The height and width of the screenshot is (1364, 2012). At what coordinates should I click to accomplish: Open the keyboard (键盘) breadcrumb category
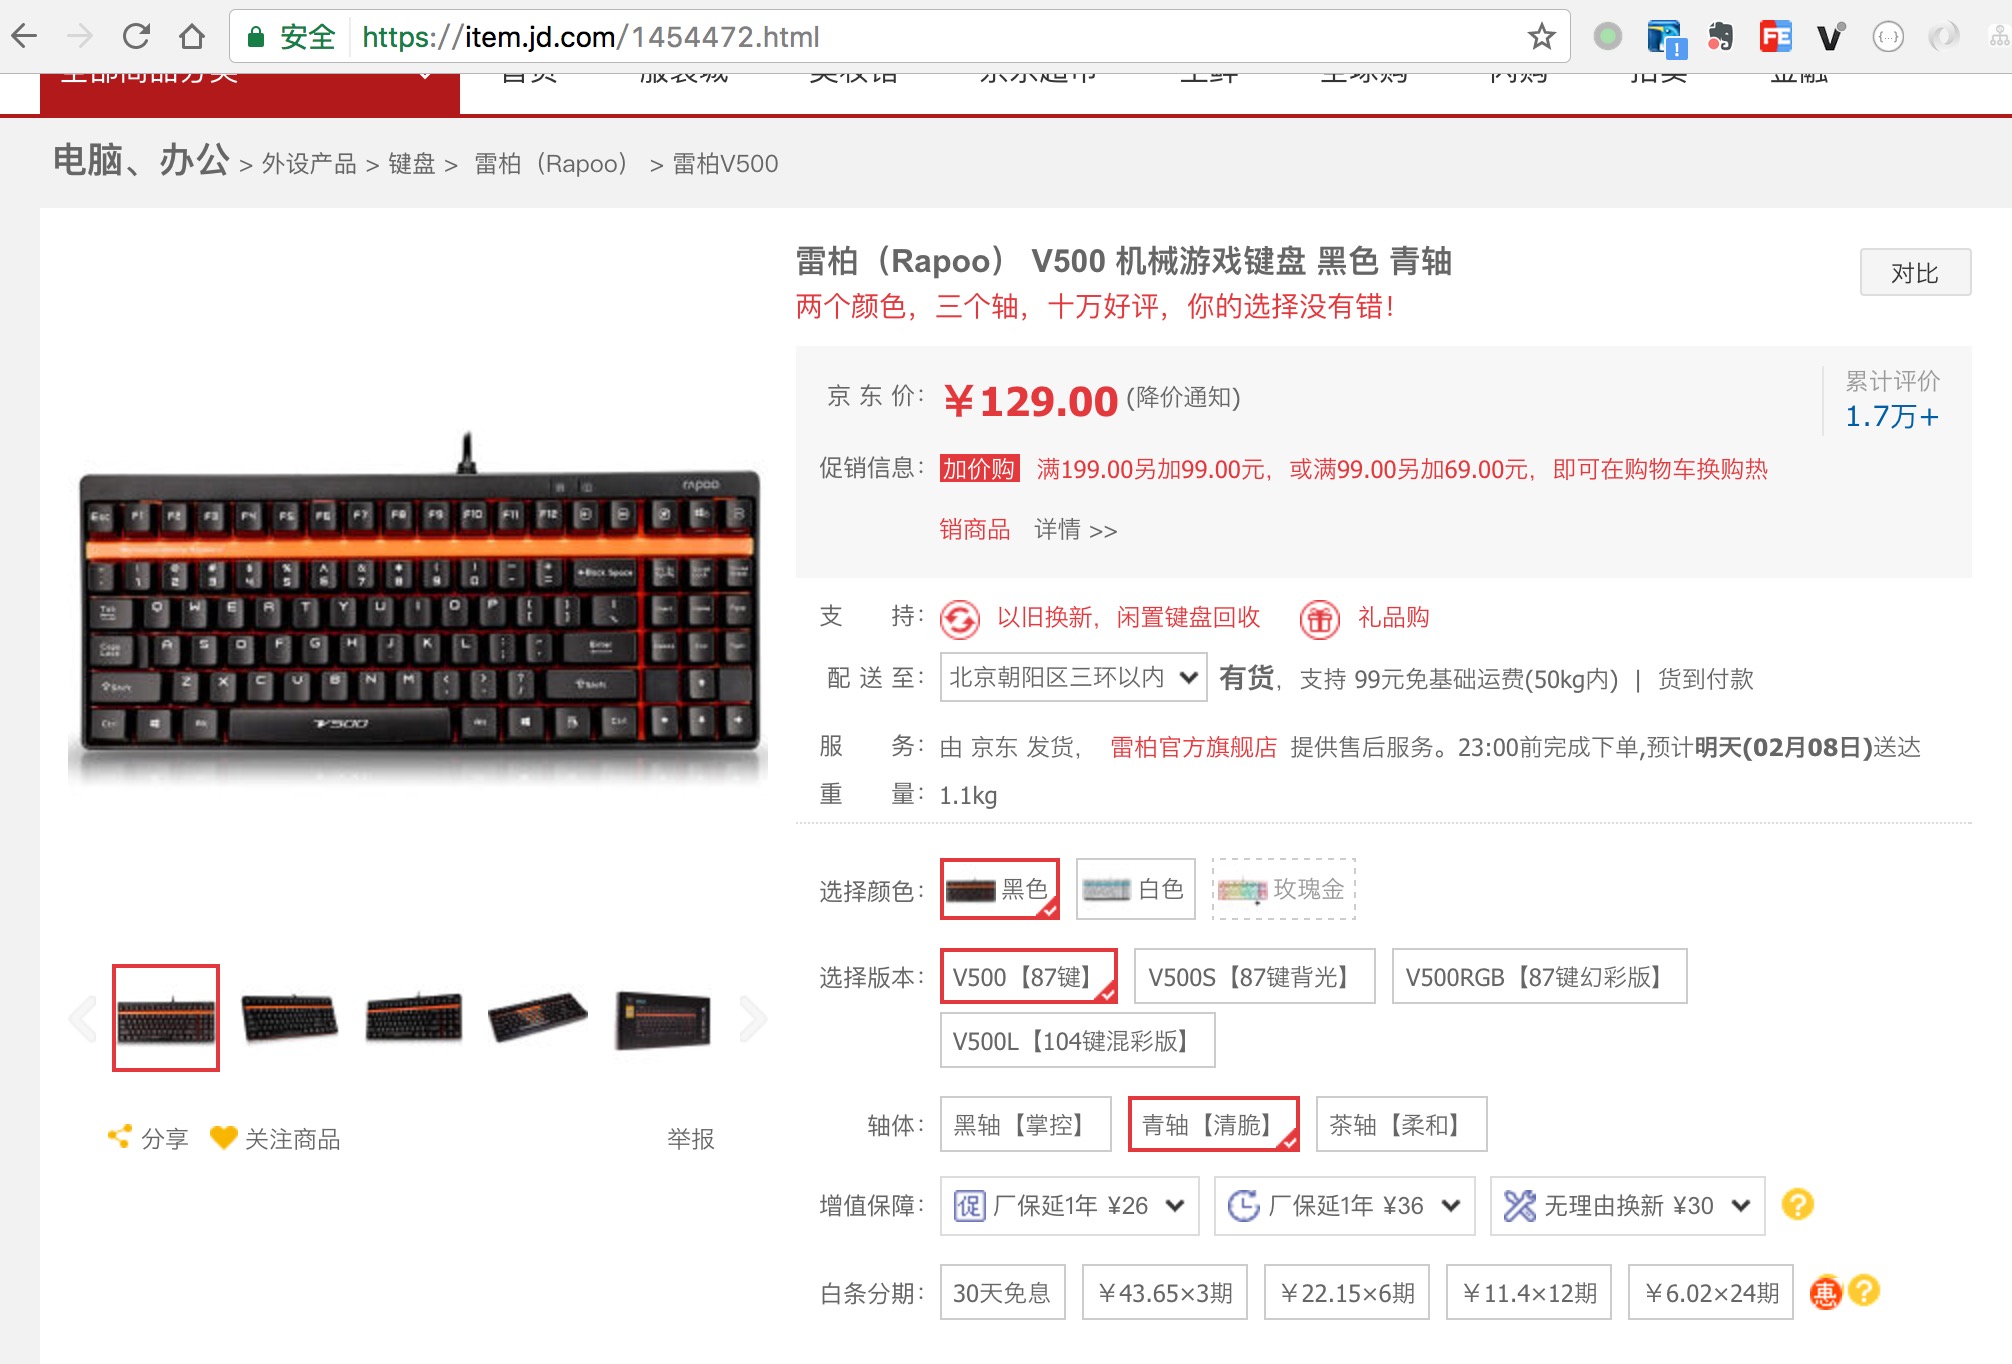point(411,164)
